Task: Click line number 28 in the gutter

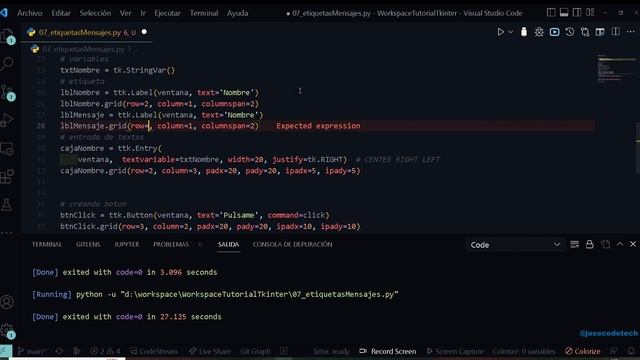Action: [40, 126]
